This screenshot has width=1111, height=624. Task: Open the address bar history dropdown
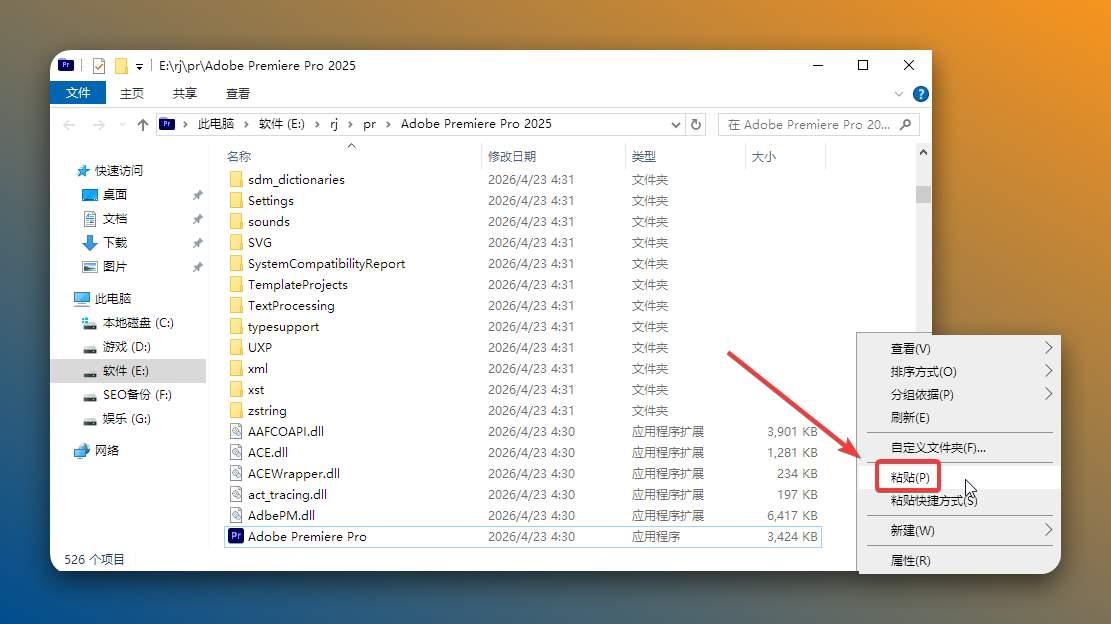click(675, 125)
